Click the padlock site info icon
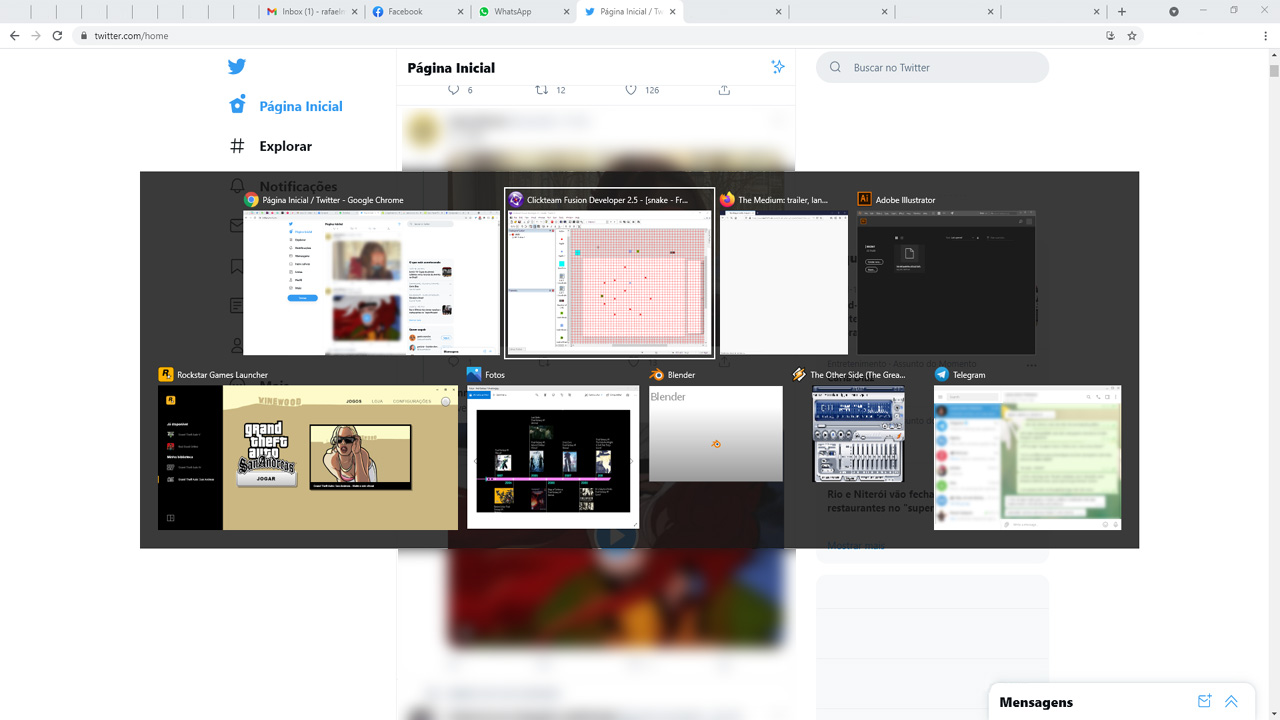 click(84, 35)
